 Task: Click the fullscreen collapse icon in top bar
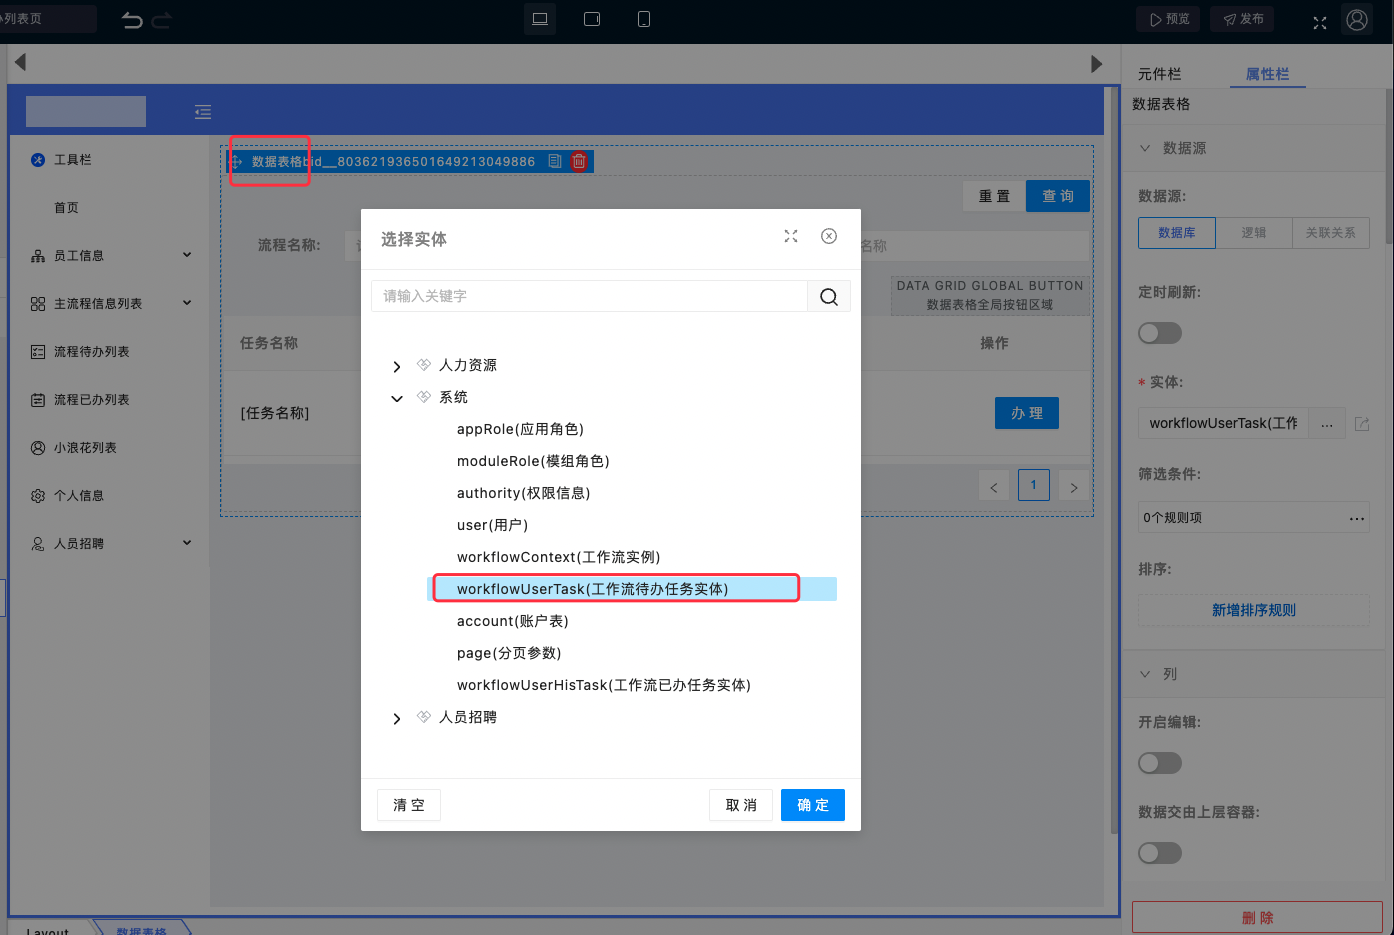pyautogui.click(x=1320, y=22)
